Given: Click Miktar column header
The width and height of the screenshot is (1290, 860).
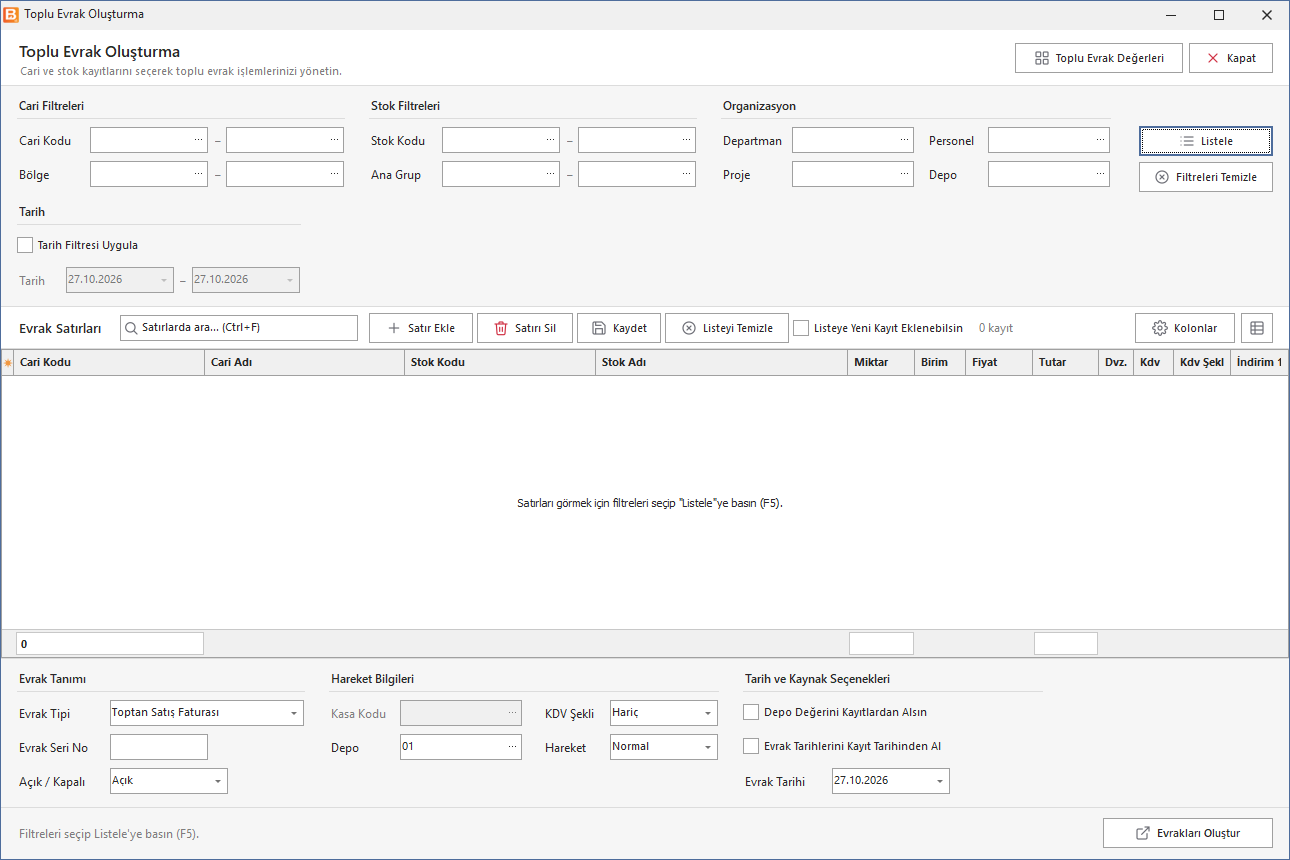Looking at the screenshot, I should pos(881,362).
